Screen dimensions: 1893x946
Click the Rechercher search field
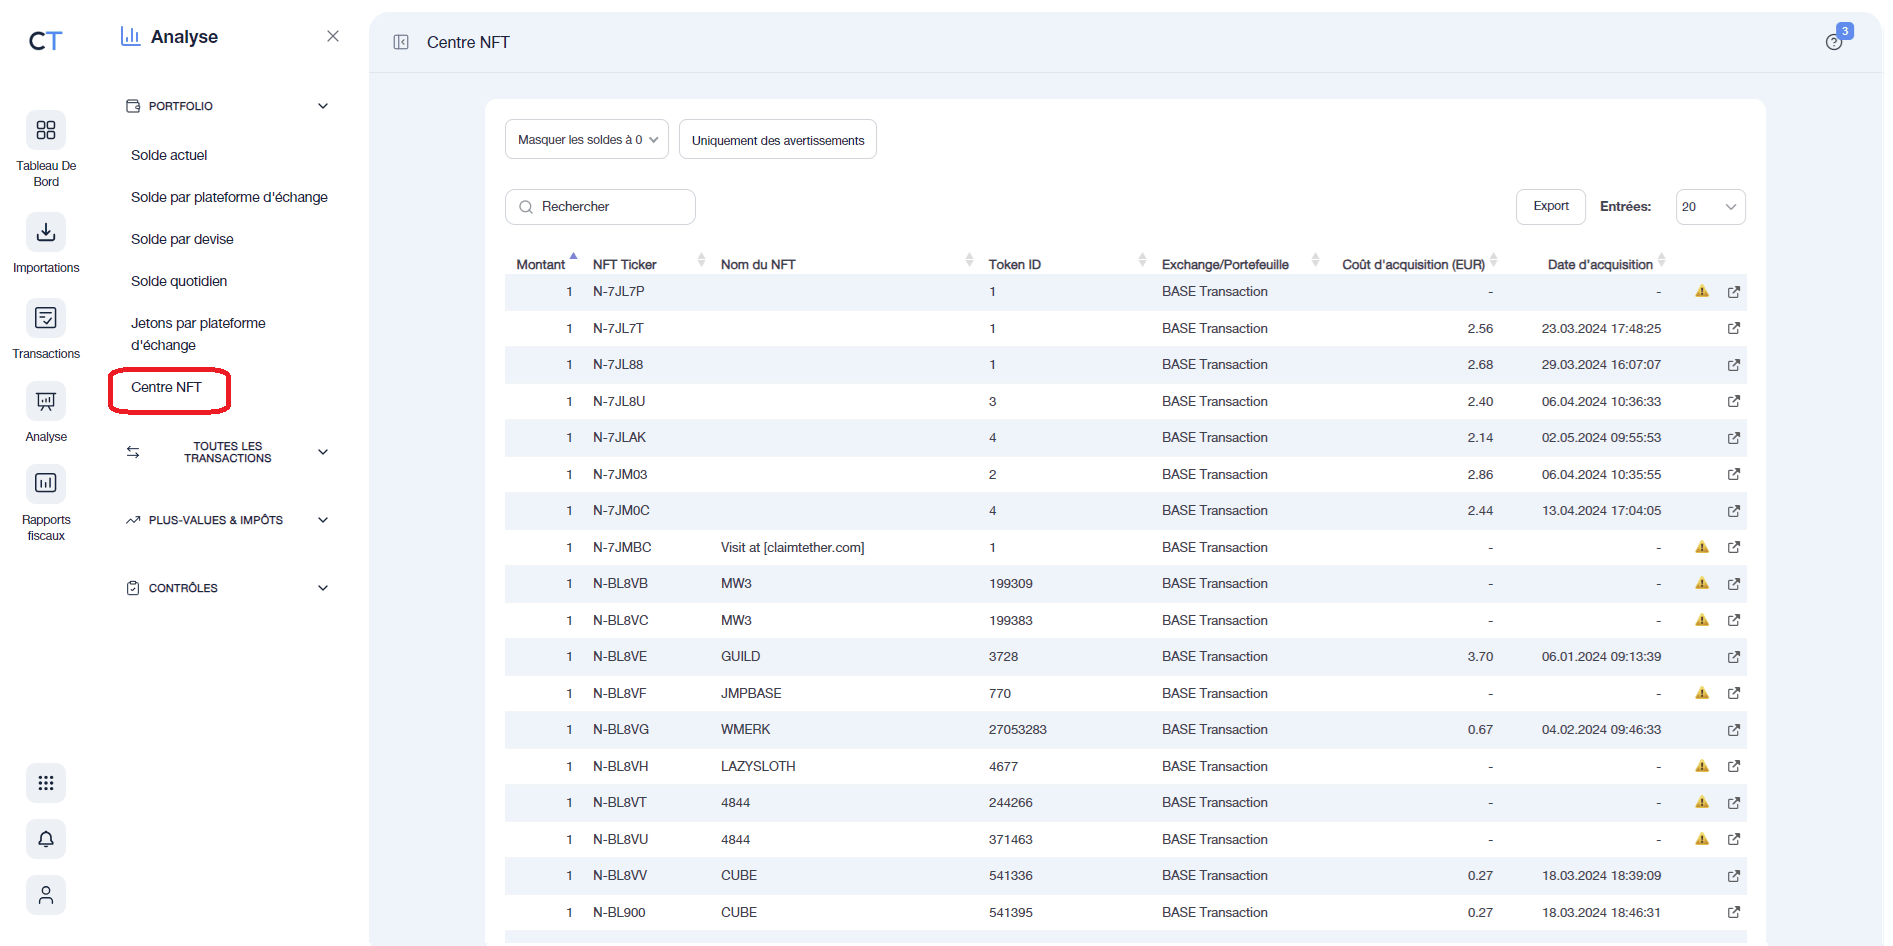[600, 207]
